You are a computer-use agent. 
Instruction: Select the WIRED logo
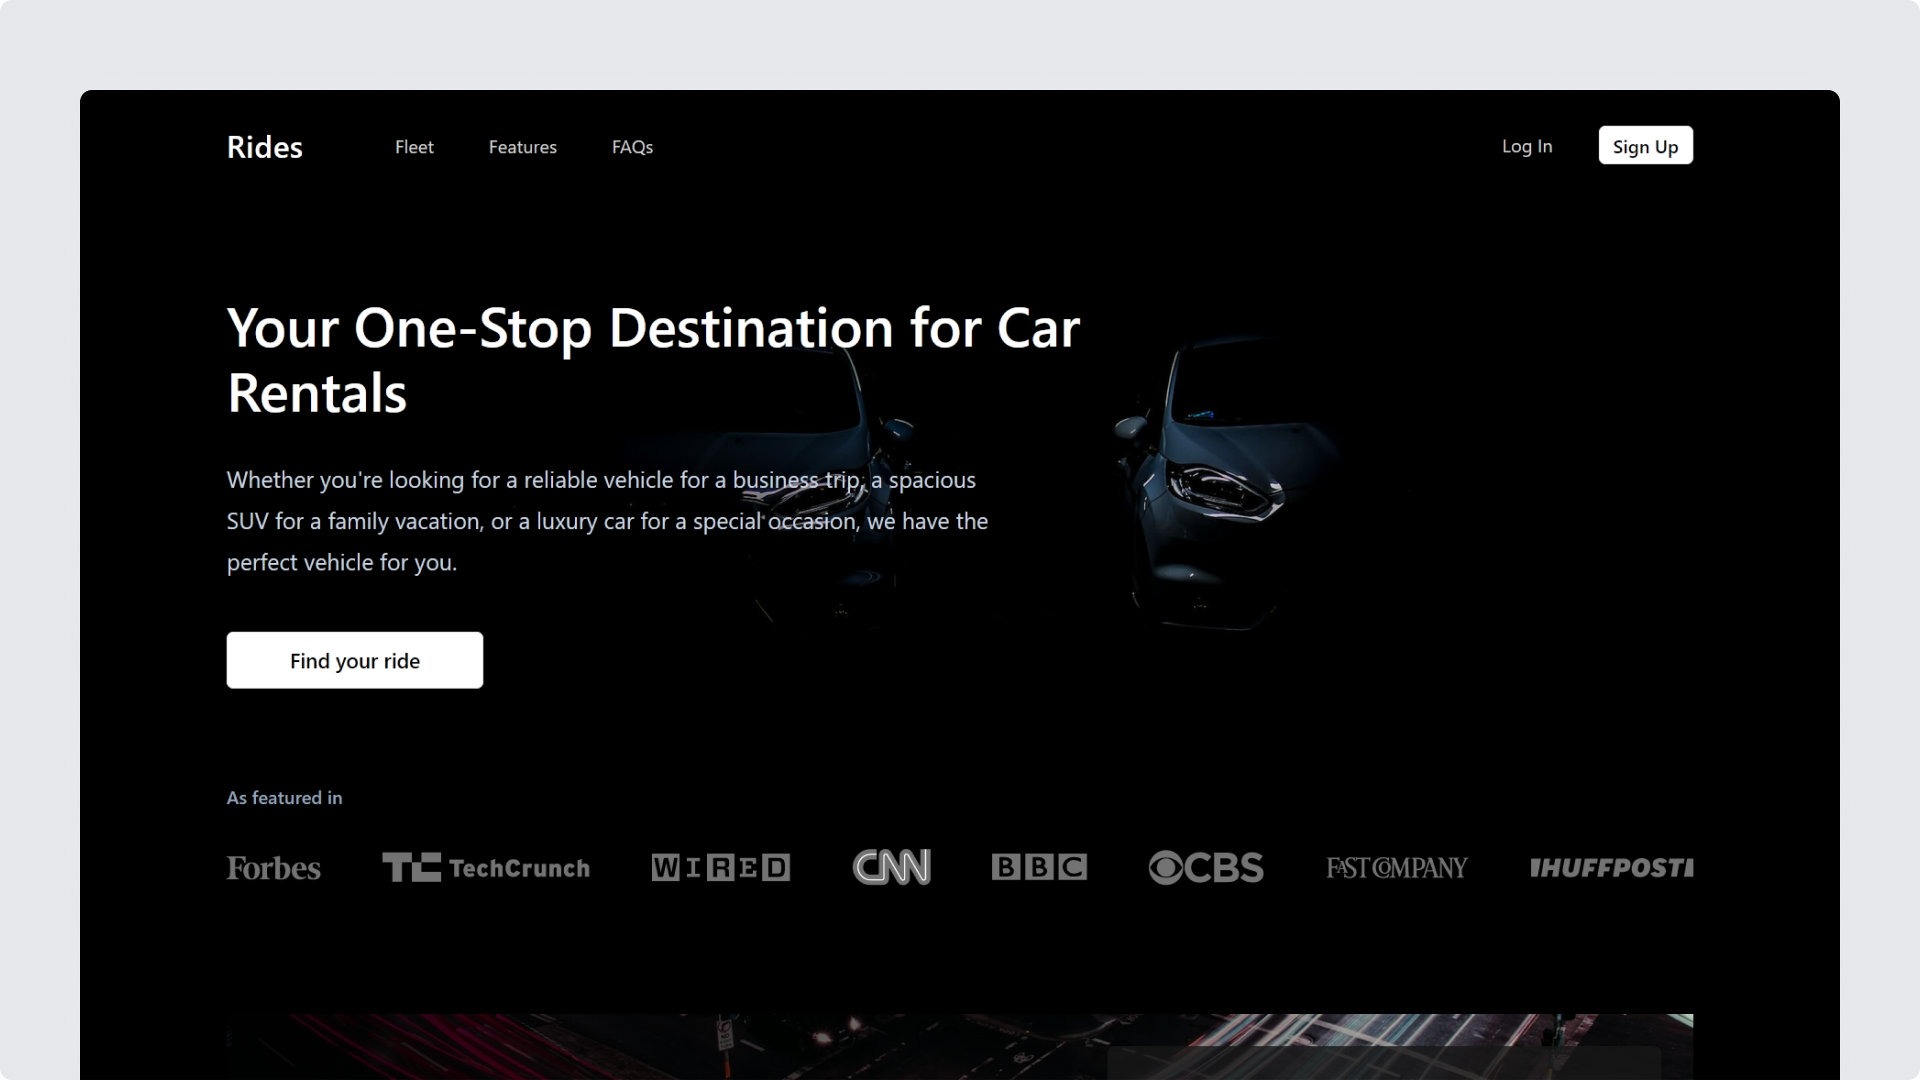tap(720, 868)
